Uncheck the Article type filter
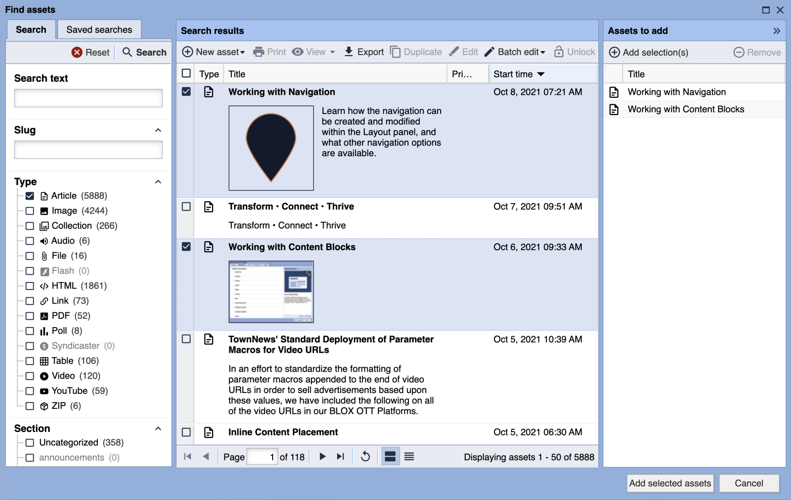Image resolution: width=791 pixels, height=500 pixels. pos(30,196)
